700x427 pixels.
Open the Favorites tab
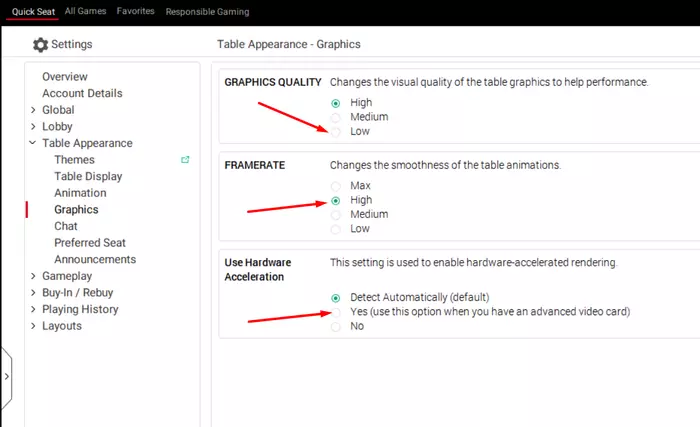click(135, 11)
